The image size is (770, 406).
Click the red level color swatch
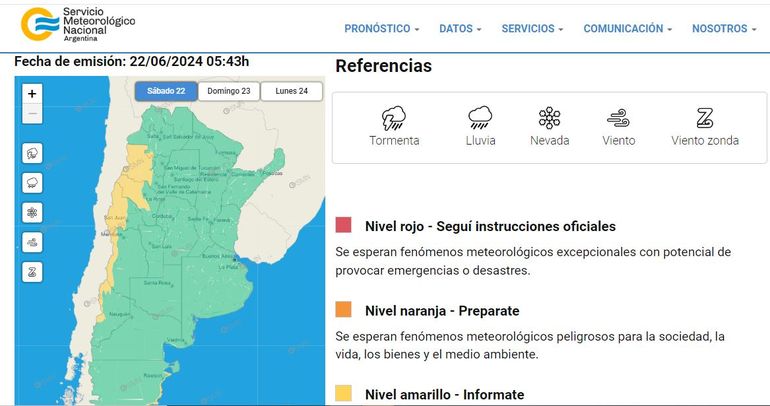tap(344, 226)
